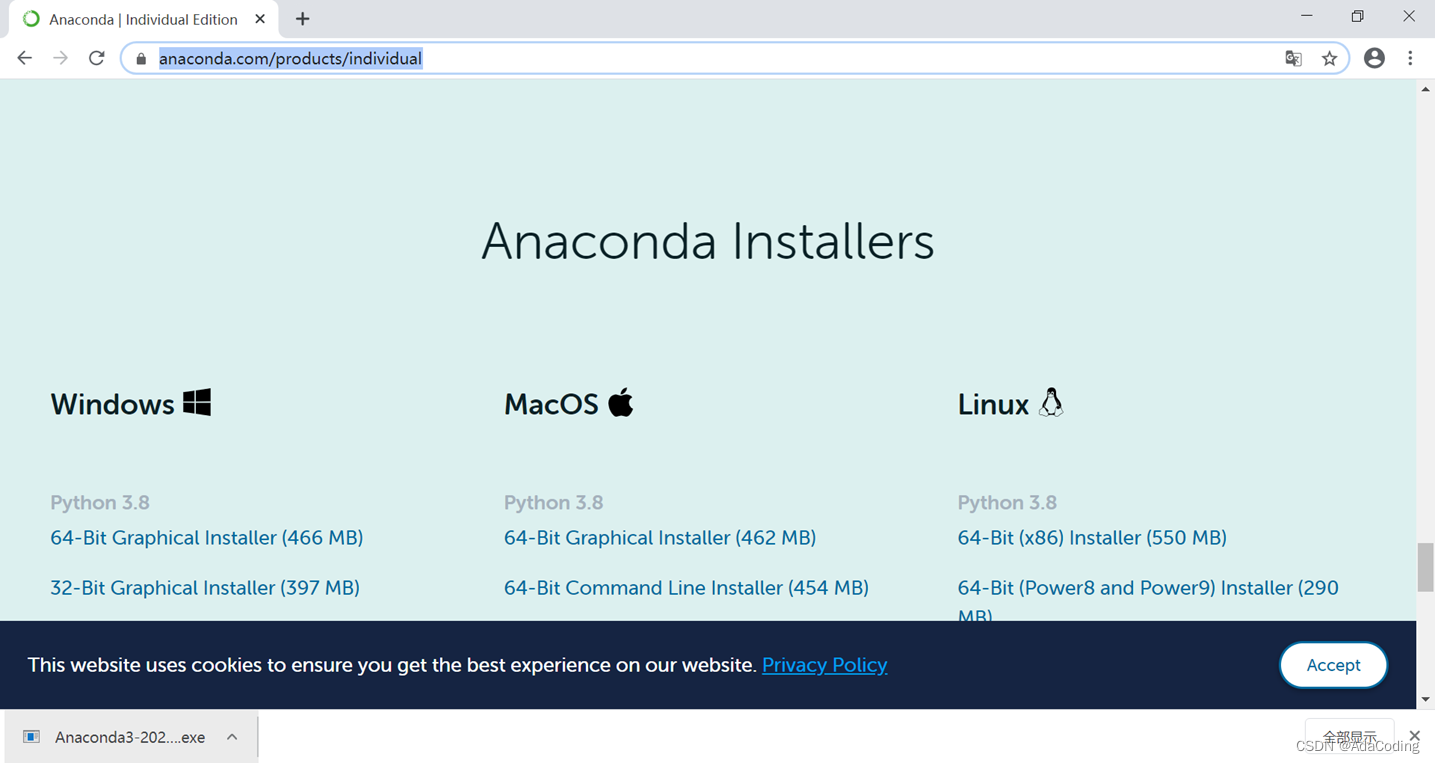Minimize the Chrome window
1435x763 pixels.
coord(1306,16)
